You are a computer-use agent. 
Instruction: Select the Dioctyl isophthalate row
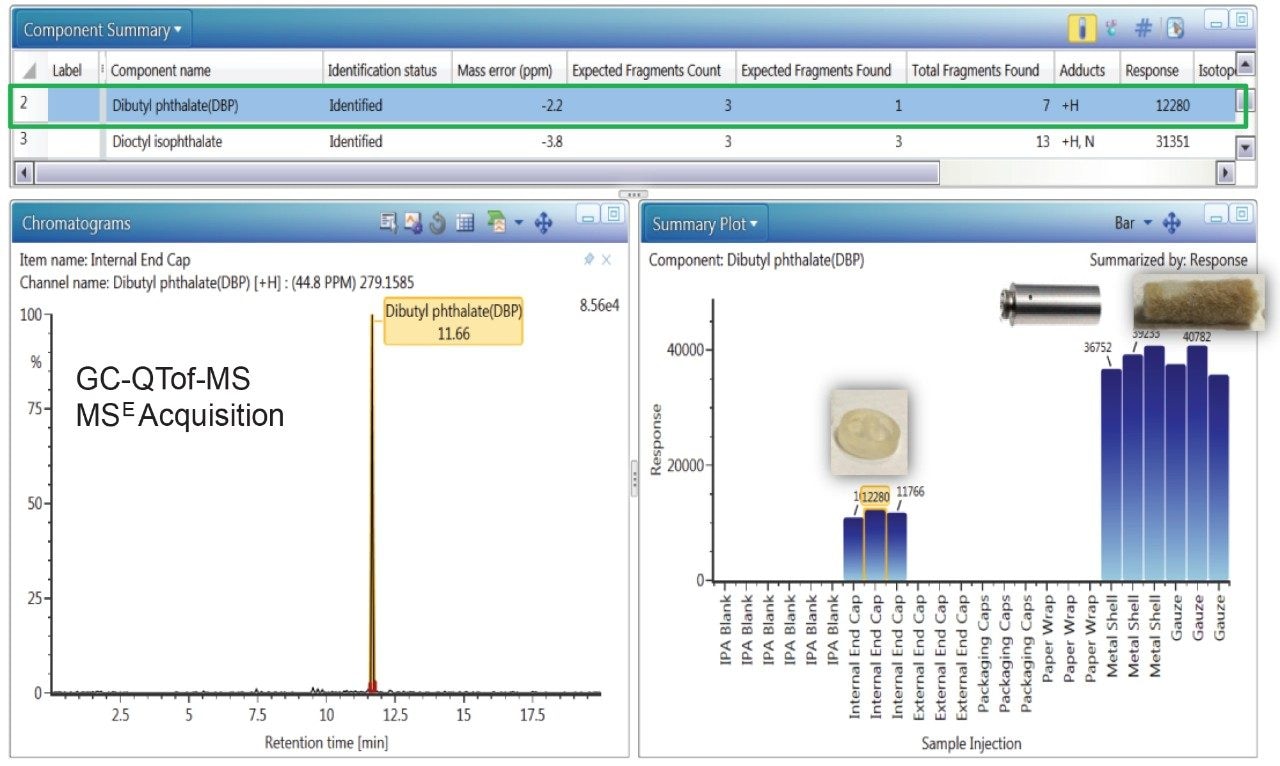(625, 142)
